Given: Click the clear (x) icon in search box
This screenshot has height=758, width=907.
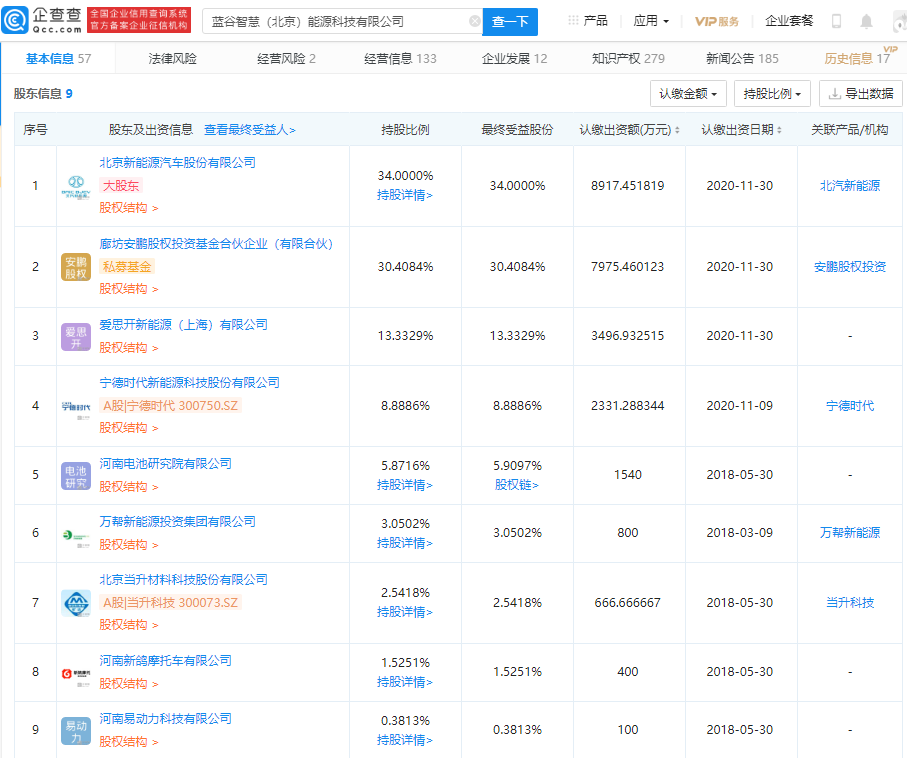Looking at the screenshot, I should pos(476,20).
